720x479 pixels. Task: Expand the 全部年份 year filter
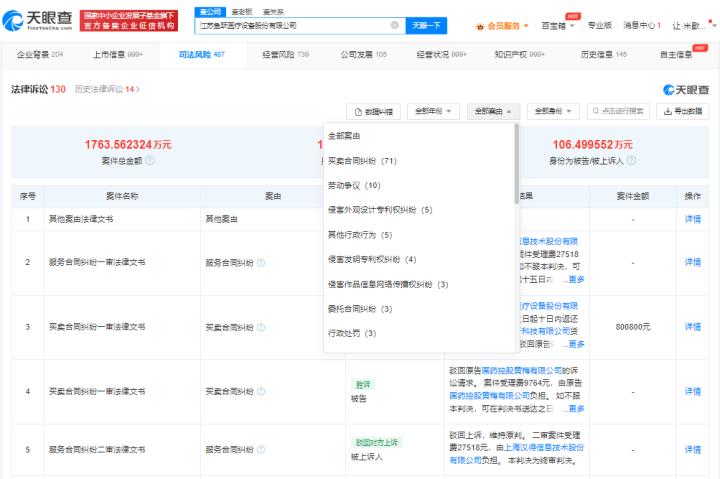(433, 111)
